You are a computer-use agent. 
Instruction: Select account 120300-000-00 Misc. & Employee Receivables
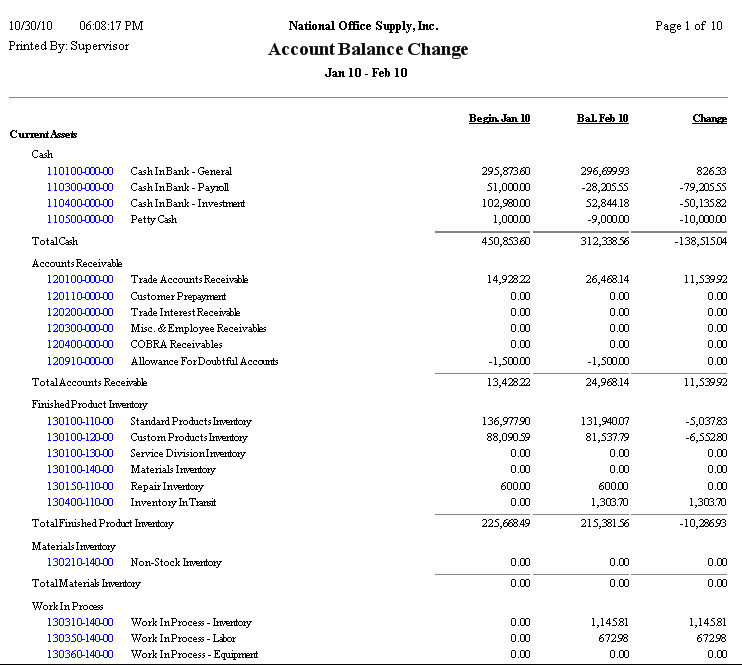(80, 328)
